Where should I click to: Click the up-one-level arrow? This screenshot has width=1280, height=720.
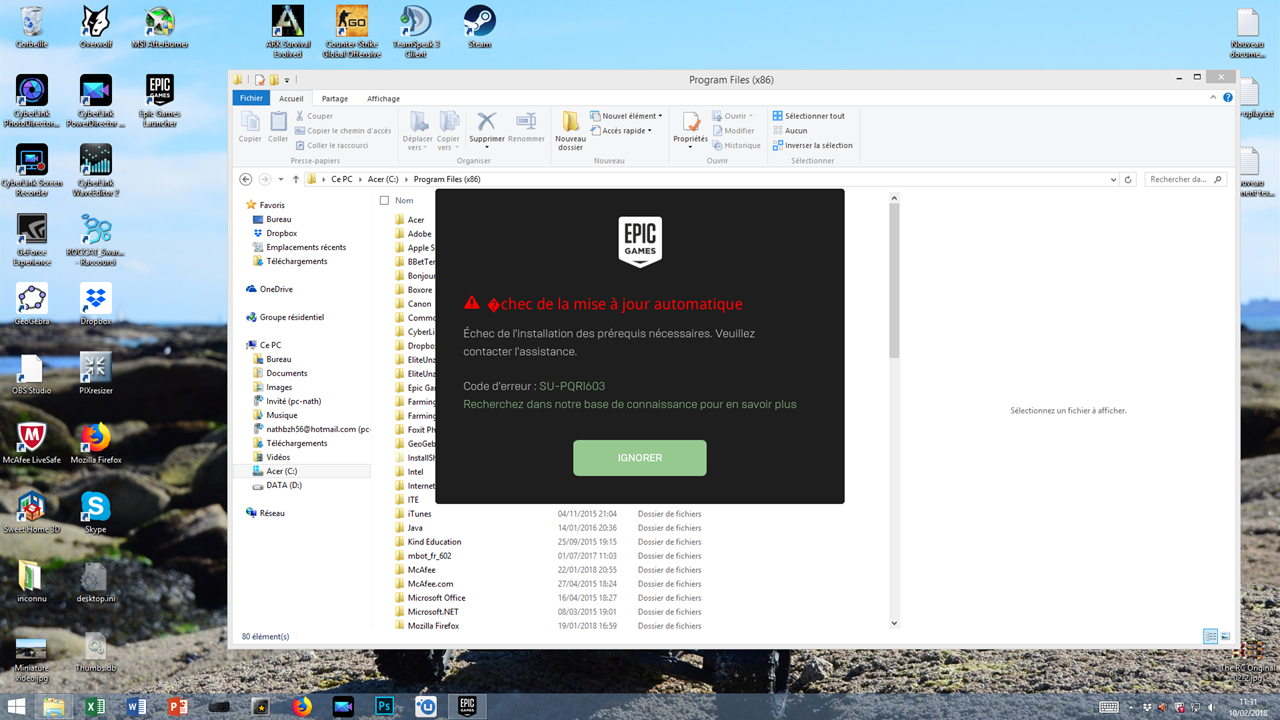tap(296, 179)
